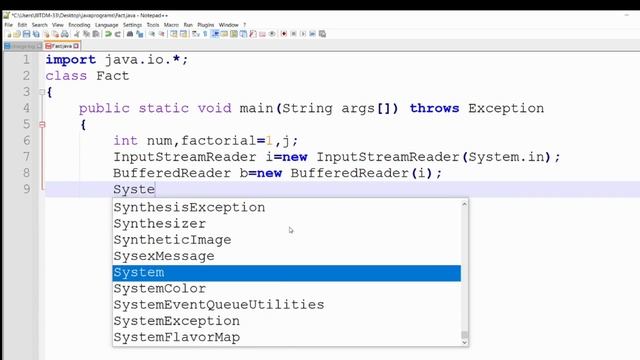Cut the selection with the scissors icon
The width and height of the screenshot is (640, 360).
[76, 34]
